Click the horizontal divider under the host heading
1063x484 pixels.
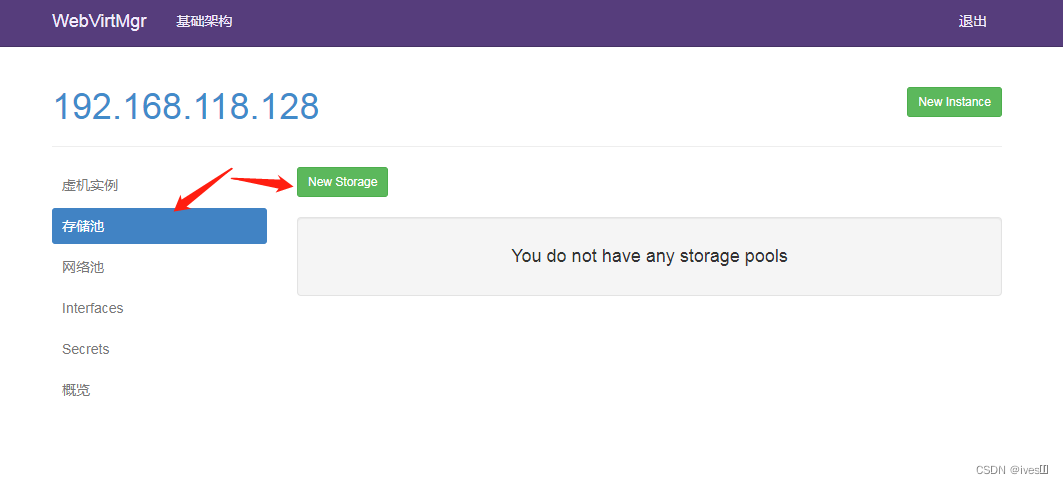coord(527,147)
